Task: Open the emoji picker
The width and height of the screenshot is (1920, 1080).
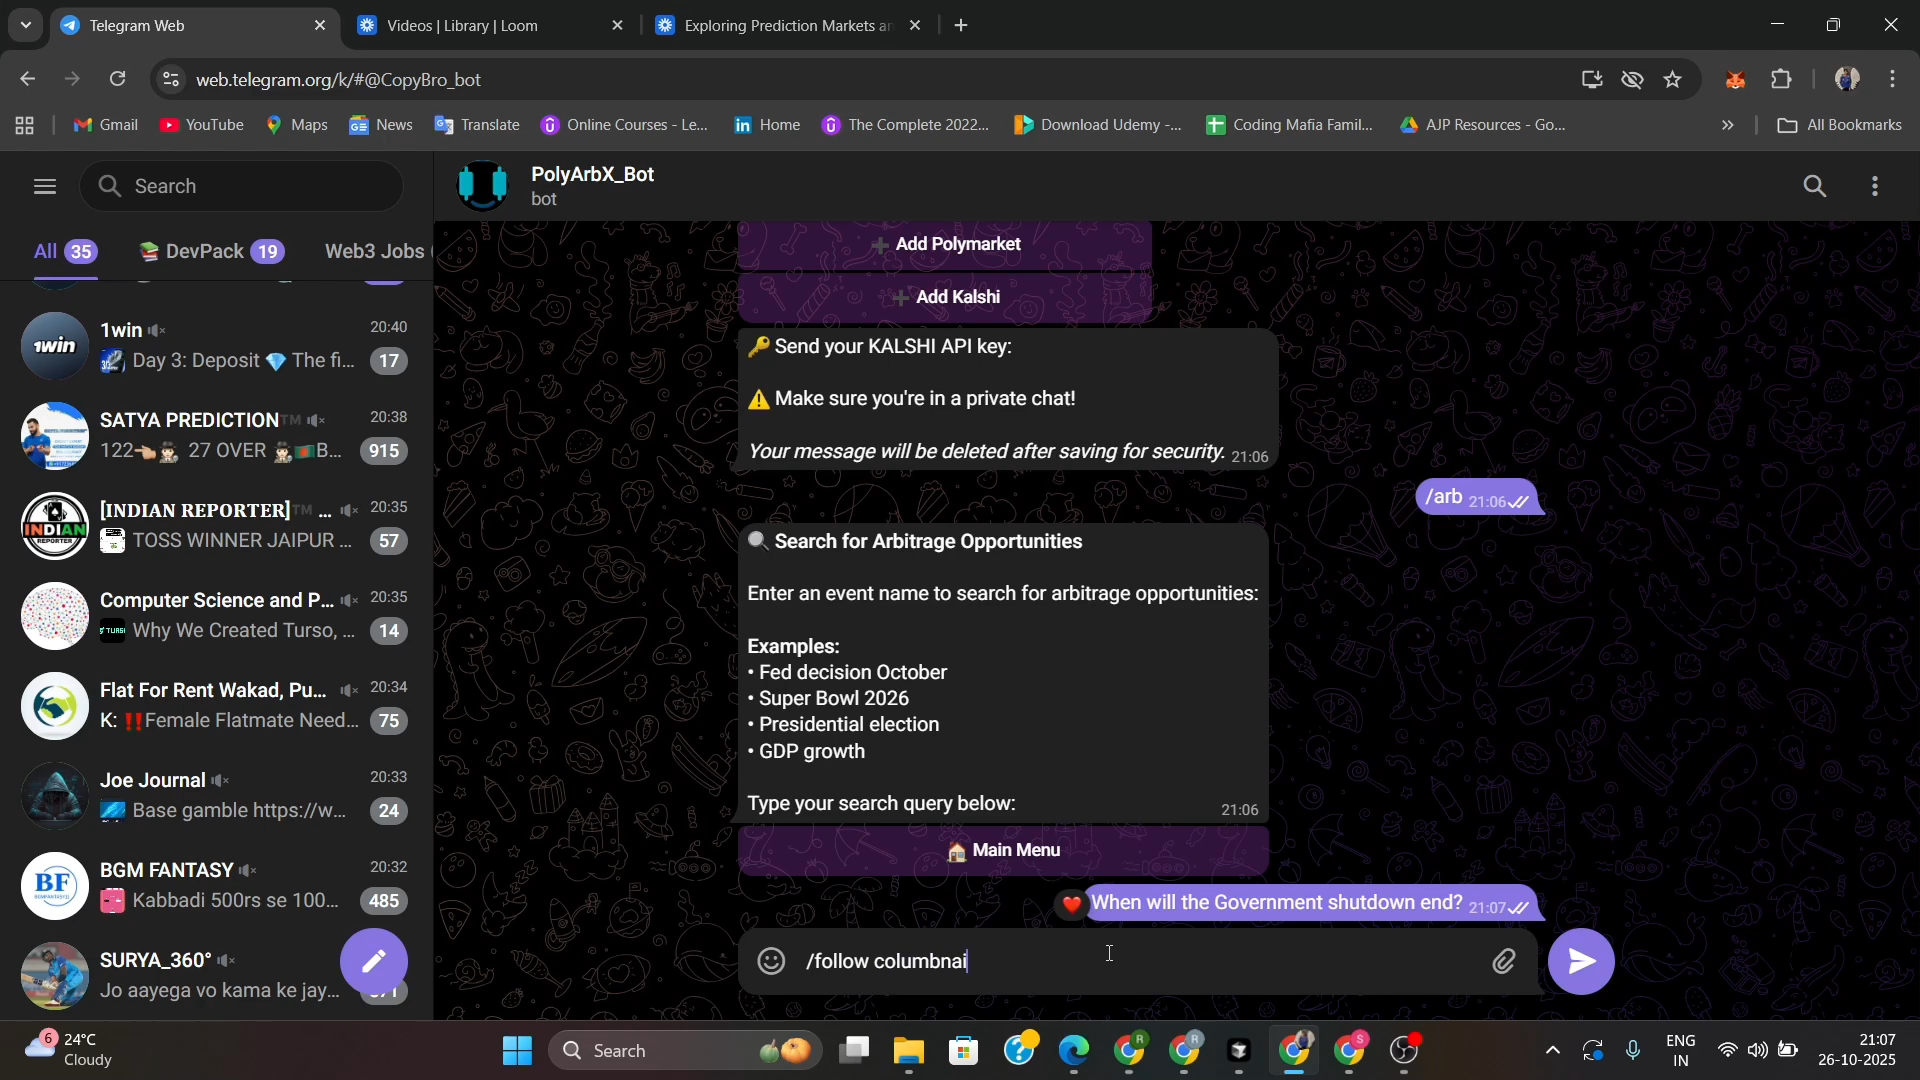Action: 771,961
